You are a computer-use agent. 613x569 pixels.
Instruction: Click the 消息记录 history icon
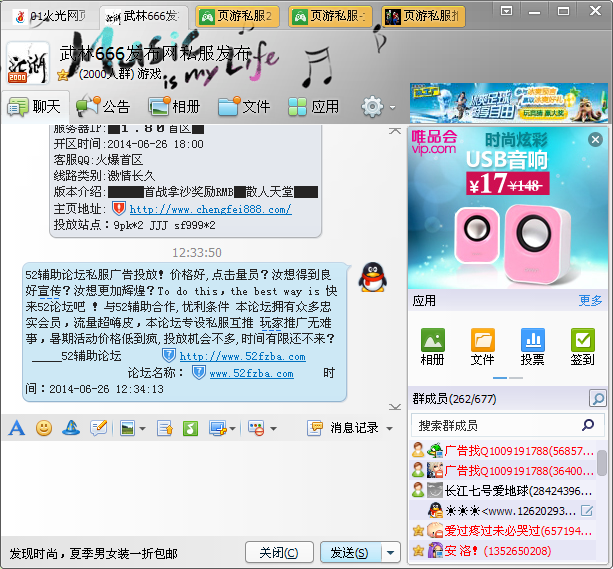[315, 428]
